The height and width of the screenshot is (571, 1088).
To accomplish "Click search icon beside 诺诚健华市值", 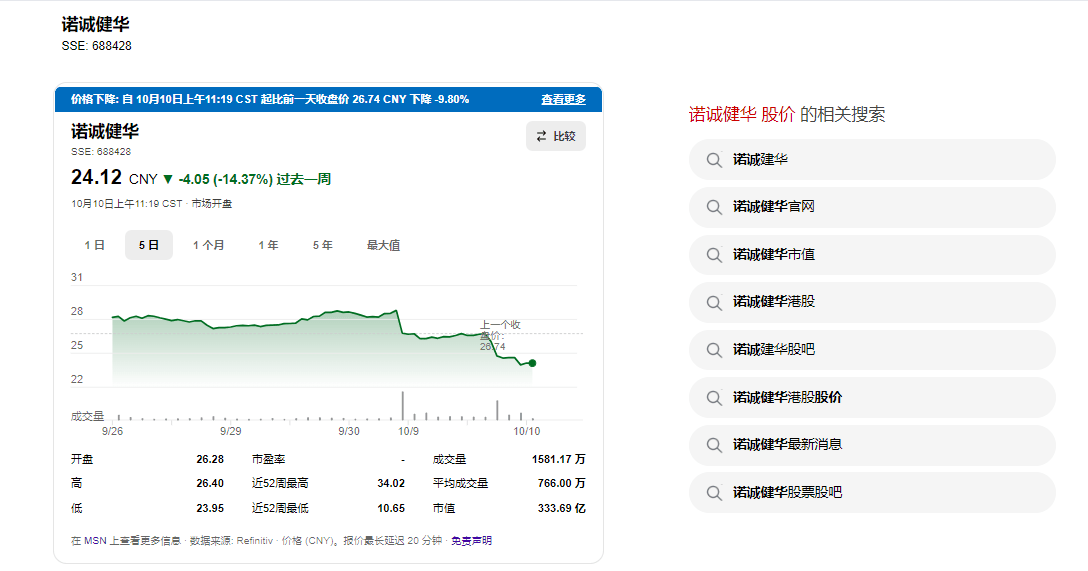I will [x=714, y=254].
